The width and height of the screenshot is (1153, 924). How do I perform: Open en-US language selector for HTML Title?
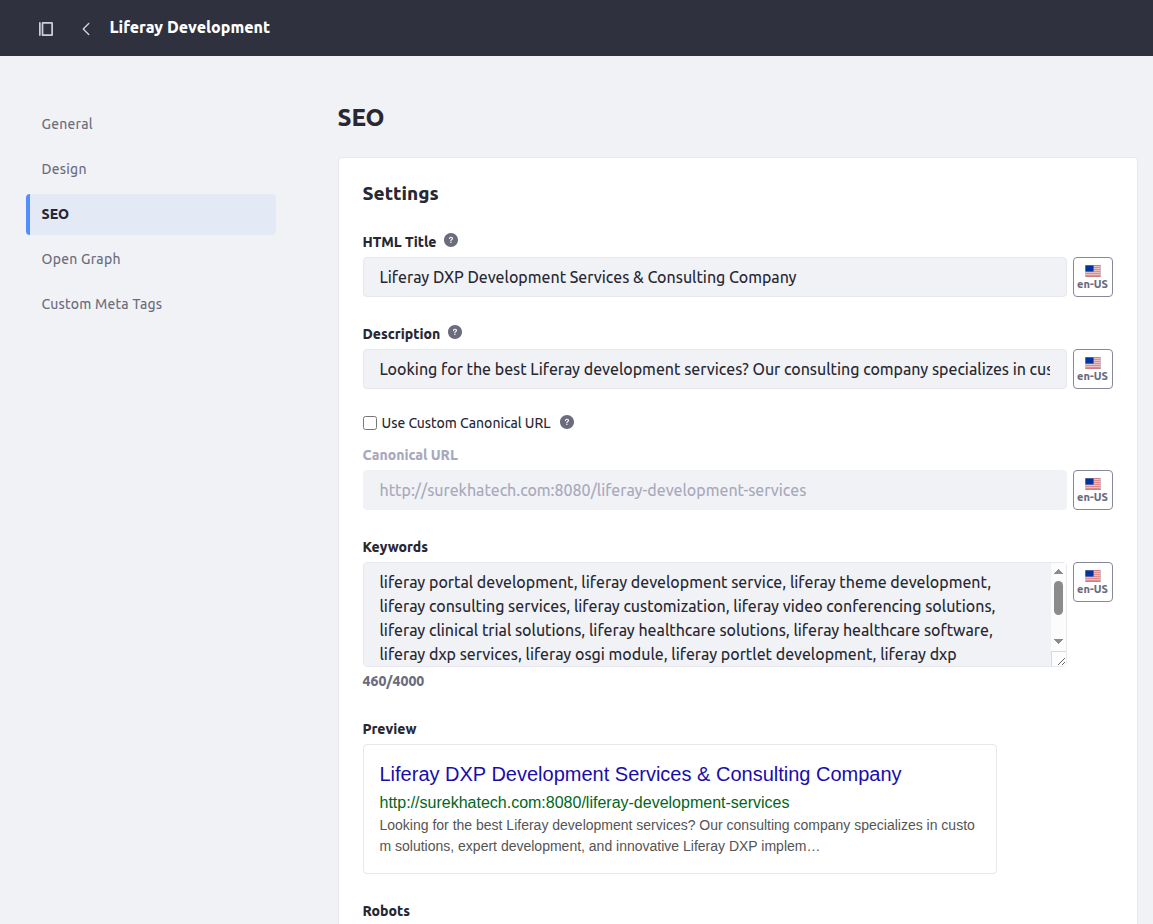click(x=1093, y=277)
